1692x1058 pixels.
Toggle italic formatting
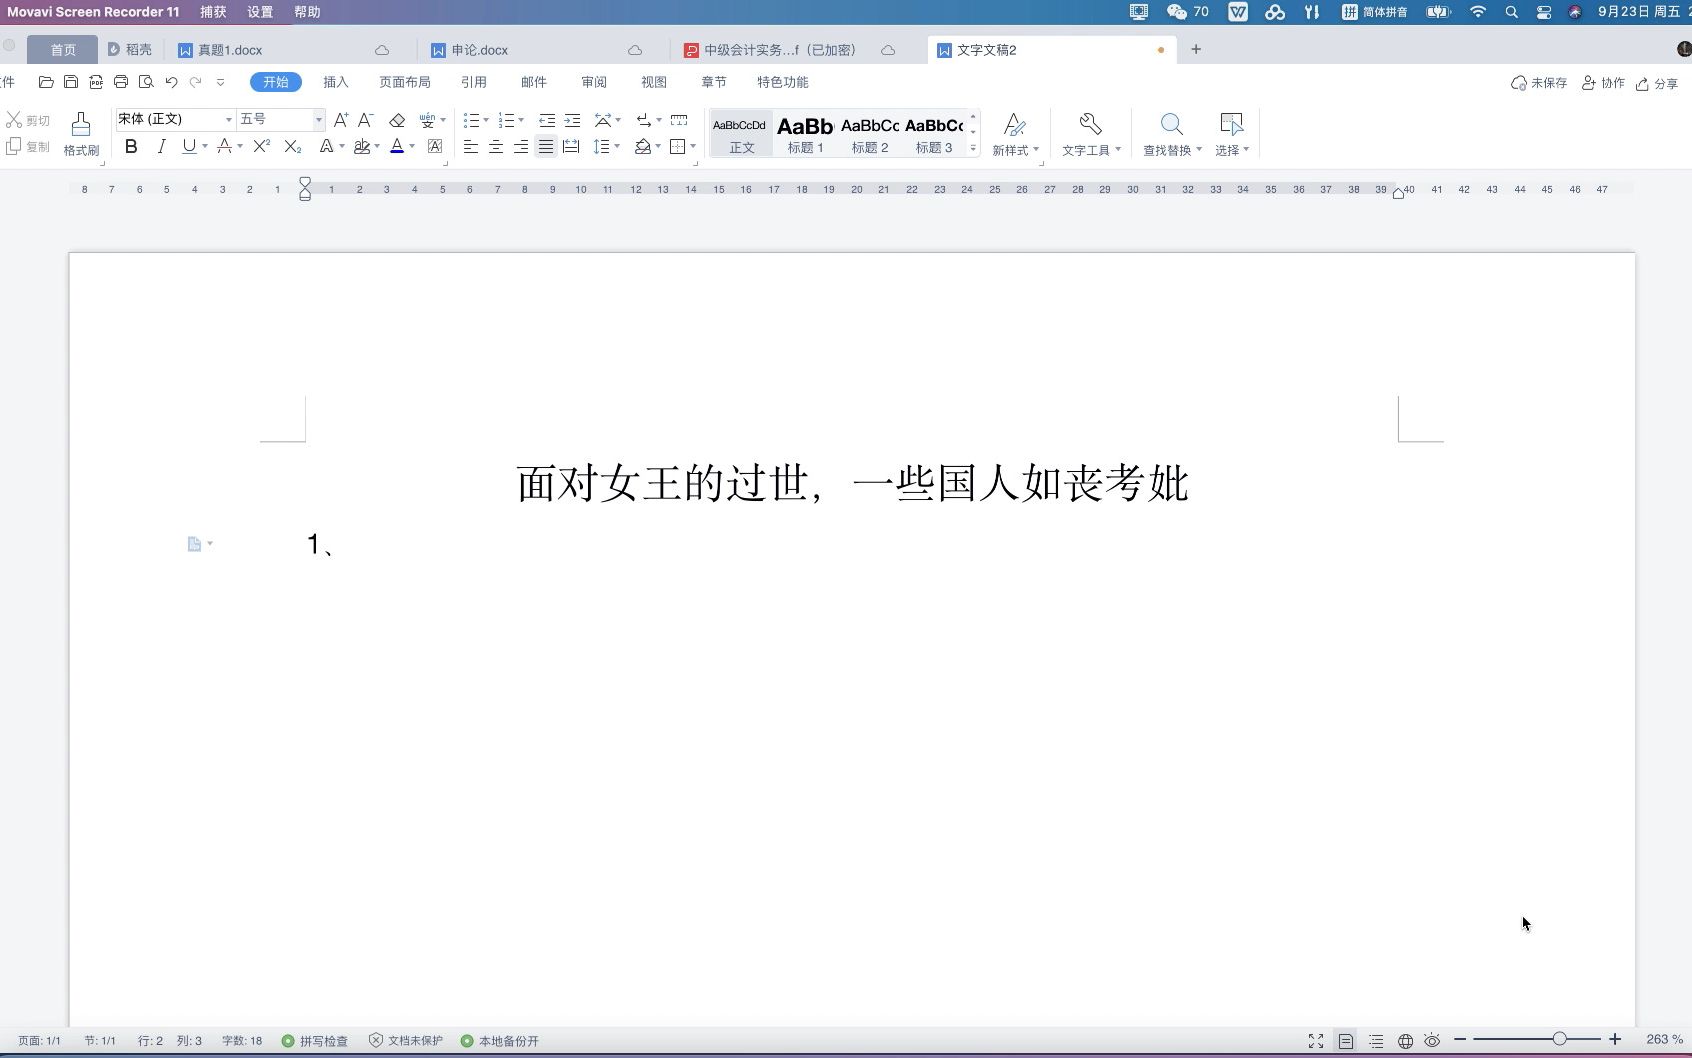[160, 146]
